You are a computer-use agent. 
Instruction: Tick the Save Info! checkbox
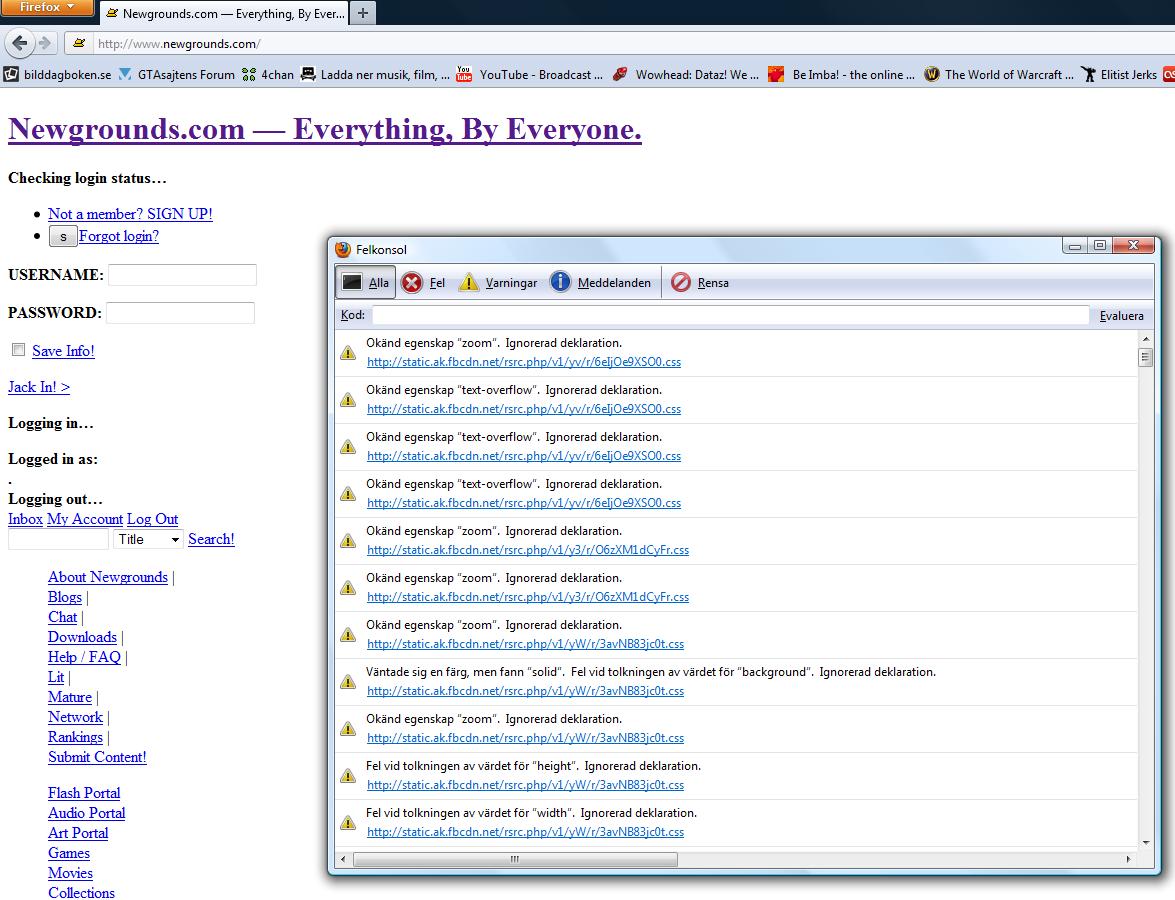click(x=19, y=349)
